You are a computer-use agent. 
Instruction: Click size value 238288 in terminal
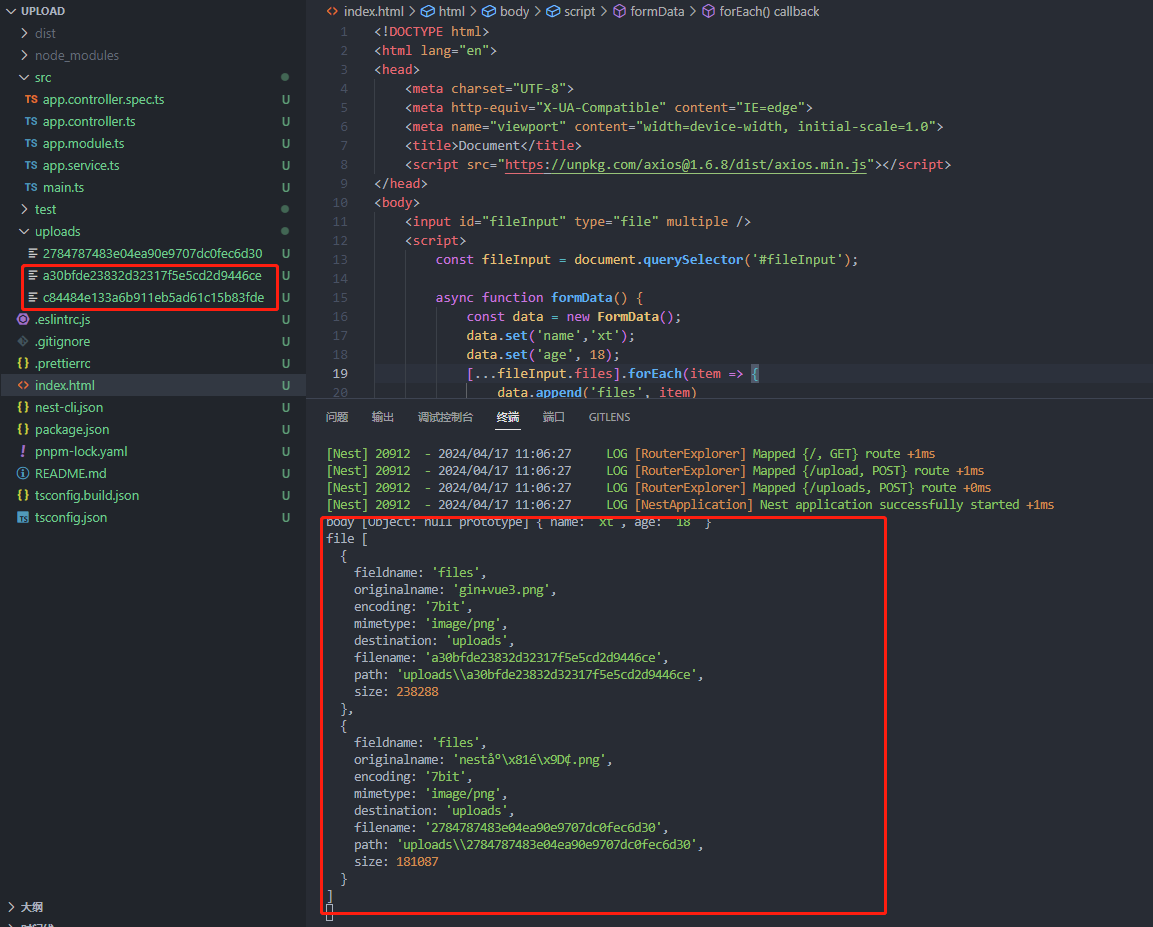[x=417, y=692]
